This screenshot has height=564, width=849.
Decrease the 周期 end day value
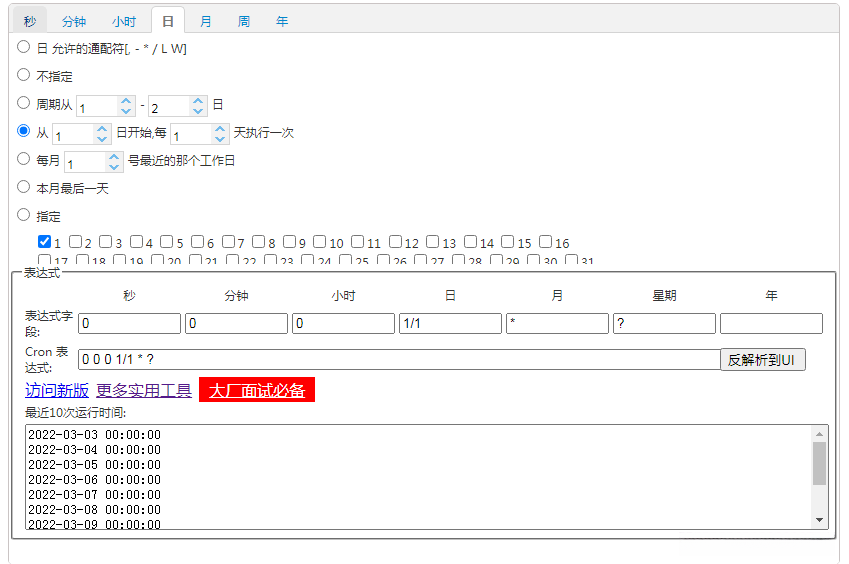pos(198,110)
